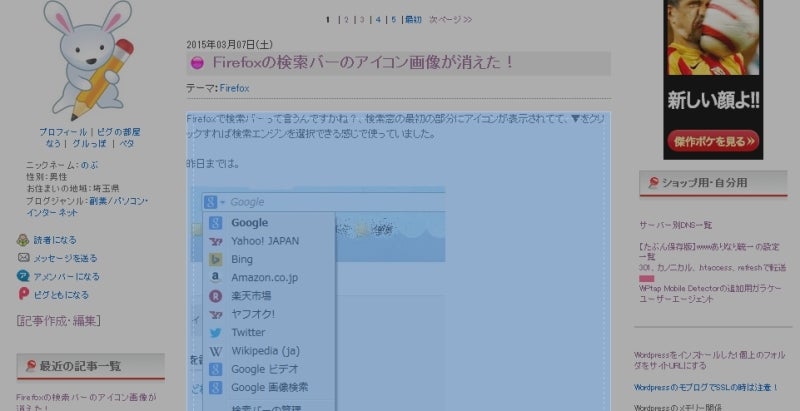The image size is (800, 411).
Task: Click the メッセージを送る link
Action: coord(65,258)
